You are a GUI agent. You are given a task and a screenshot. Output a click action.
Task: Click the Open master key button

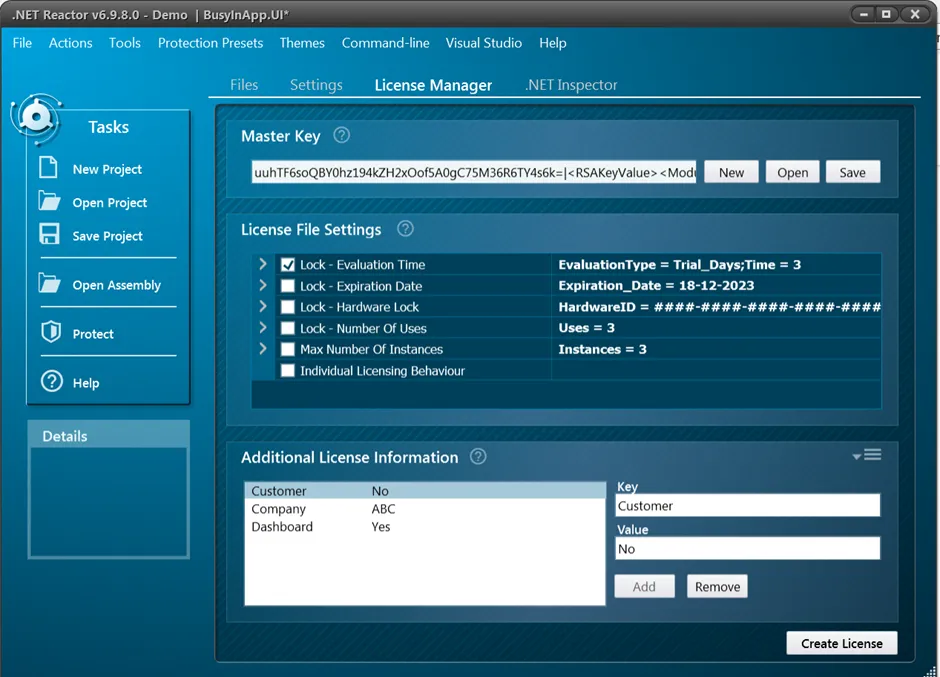point(793,172)
